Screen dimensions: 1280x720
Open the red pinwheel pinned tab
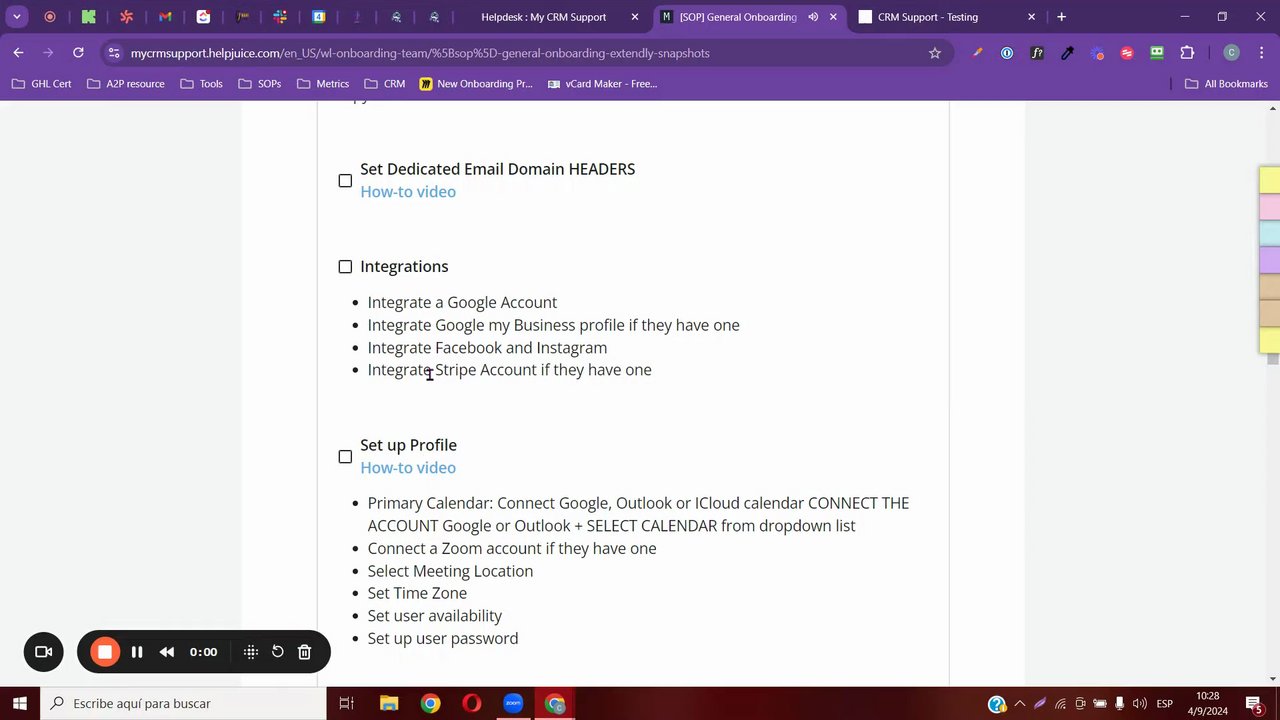coord(126,17)
